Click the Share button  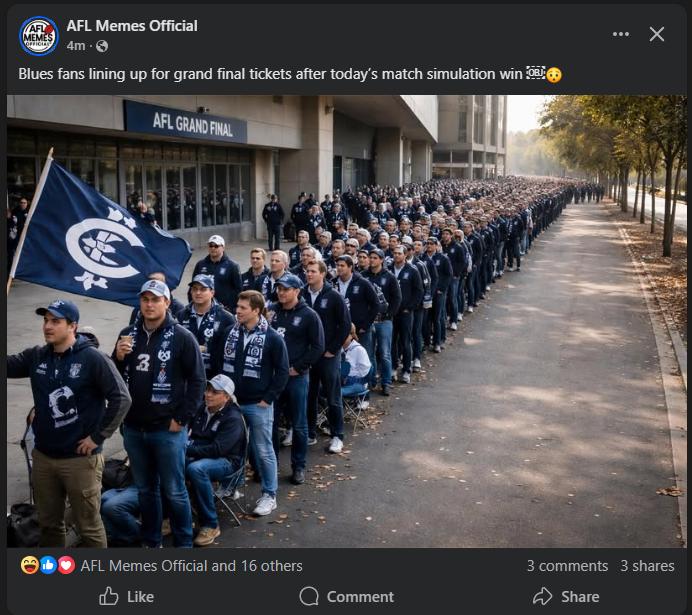click(566, 596)
